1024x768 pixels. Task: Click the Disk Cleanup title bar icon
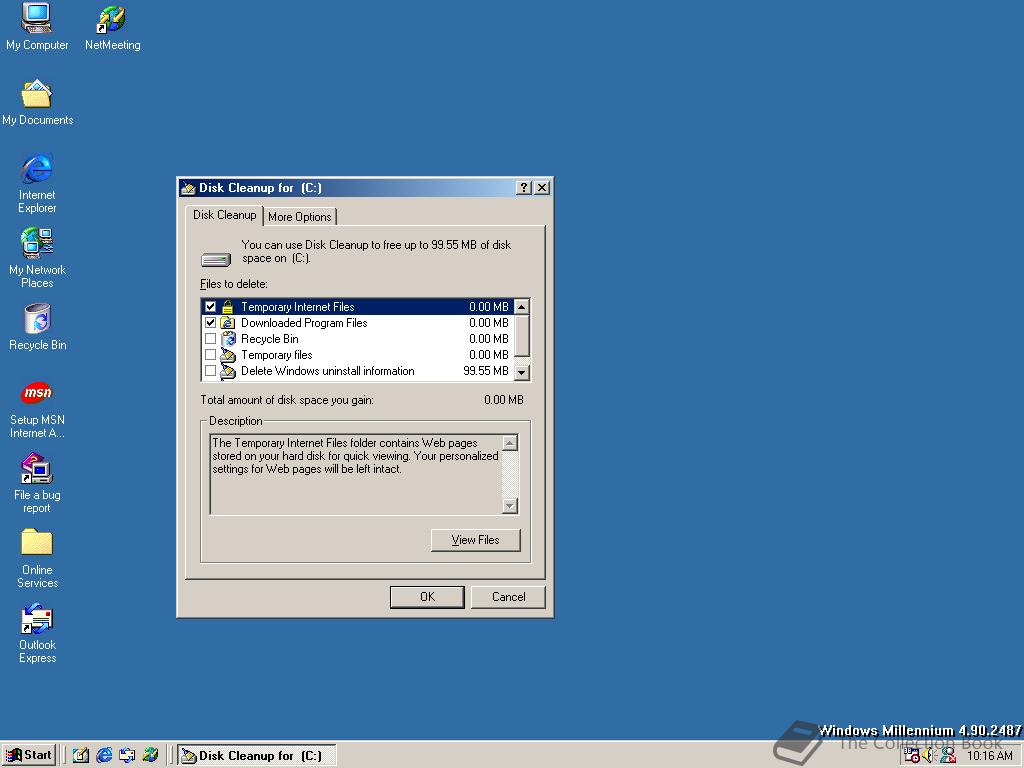click(189, 188)
